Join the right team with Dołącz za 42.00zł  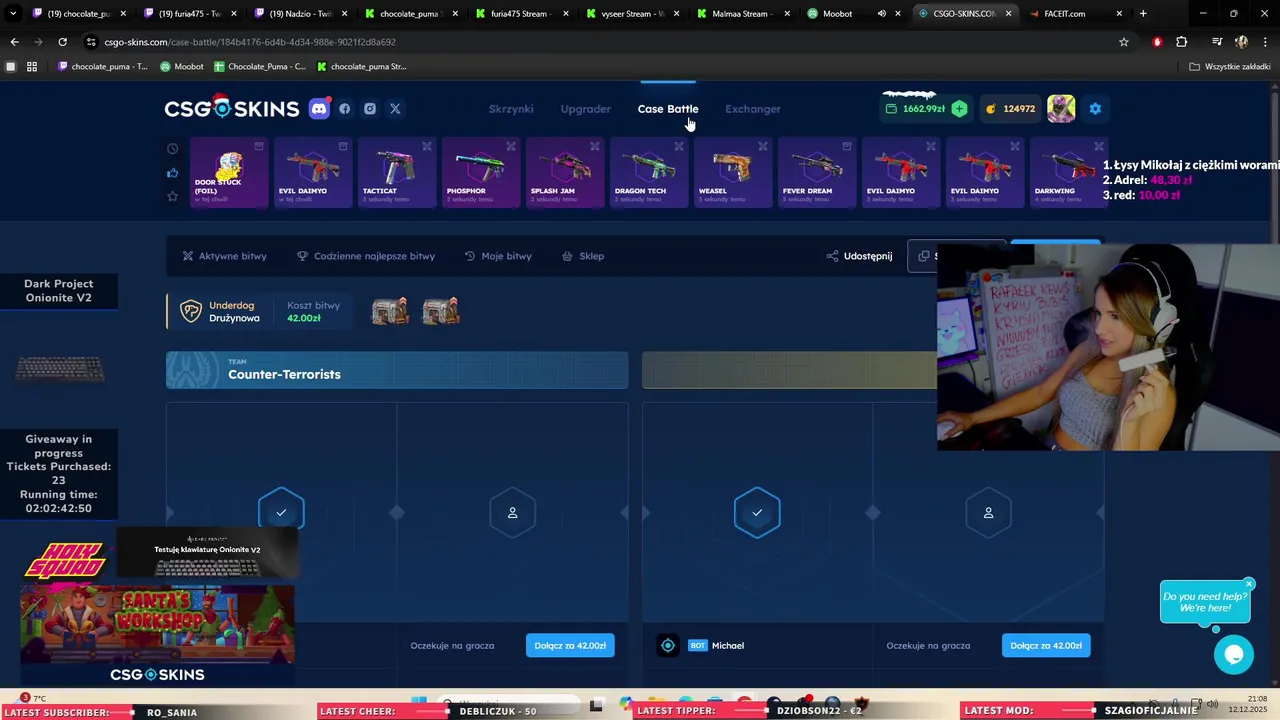click(1046, 645)
